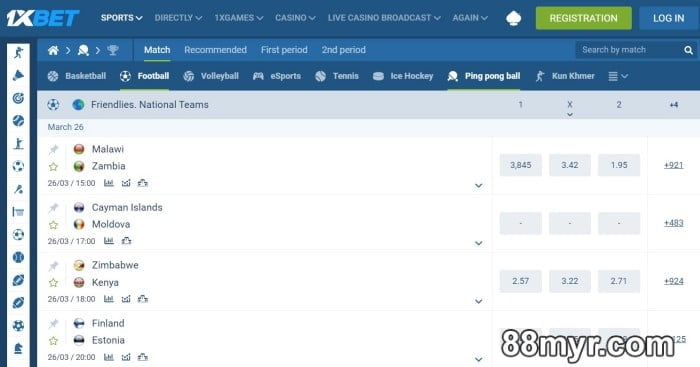700x367 pixels.
Task: Click the football icon beside Friendlies header
Action: point(53,105)
